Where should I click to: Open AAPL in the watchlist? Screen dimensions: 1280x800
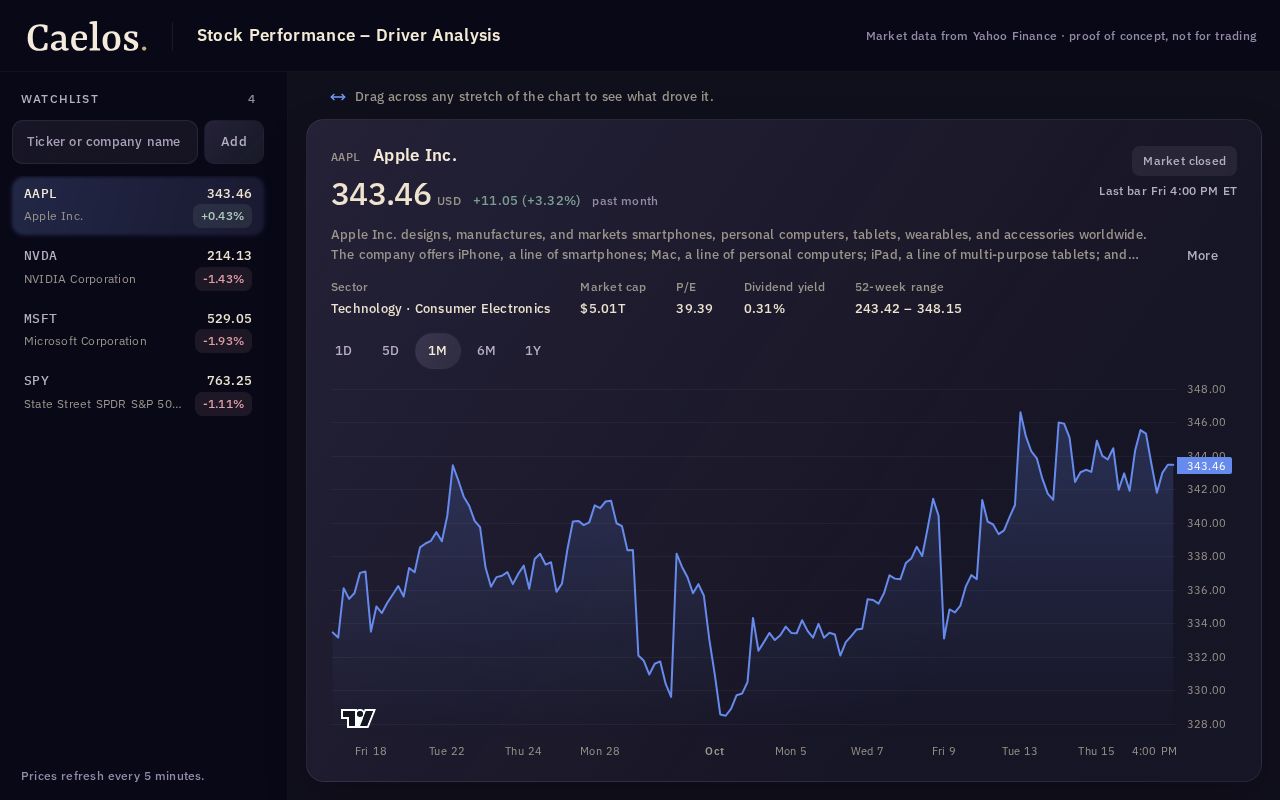[138, 205]
